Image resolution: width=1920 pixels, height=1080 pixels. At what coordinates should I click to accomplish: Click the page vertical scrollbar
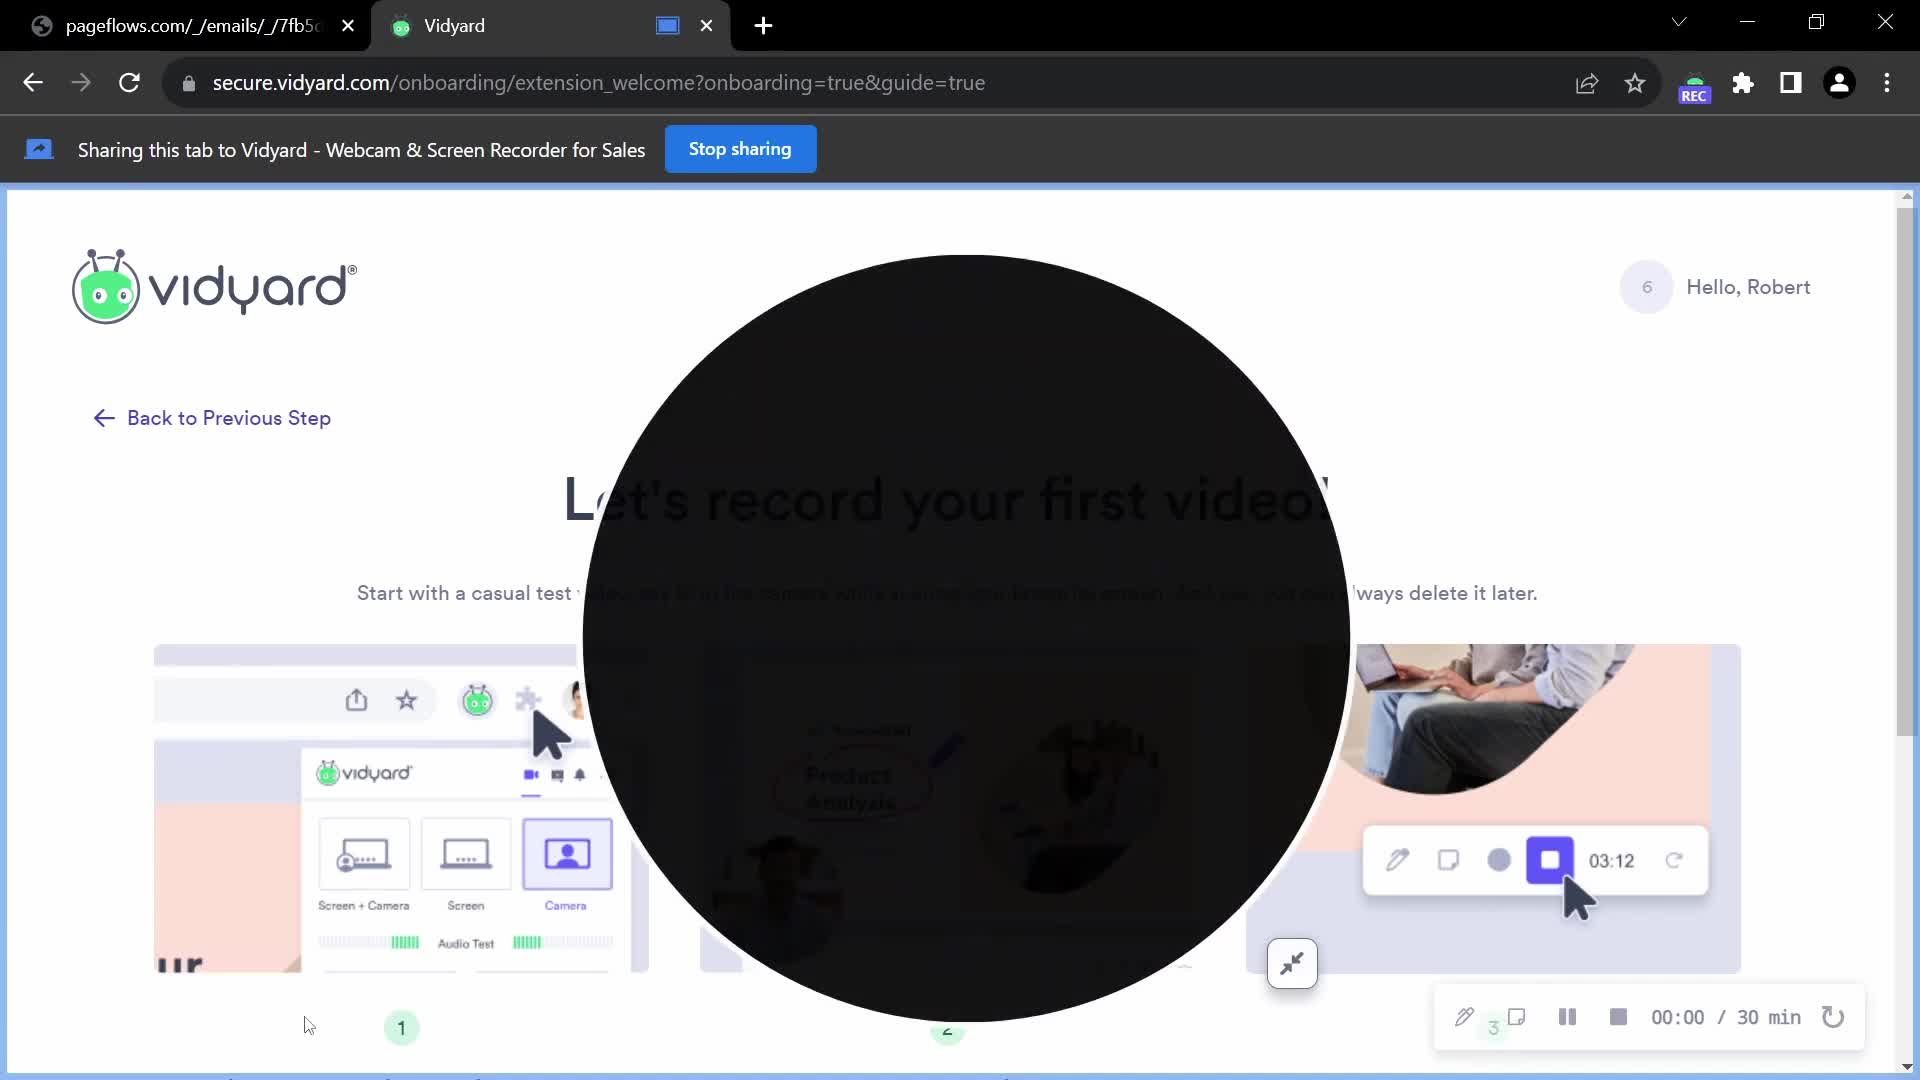[1905, 470]
